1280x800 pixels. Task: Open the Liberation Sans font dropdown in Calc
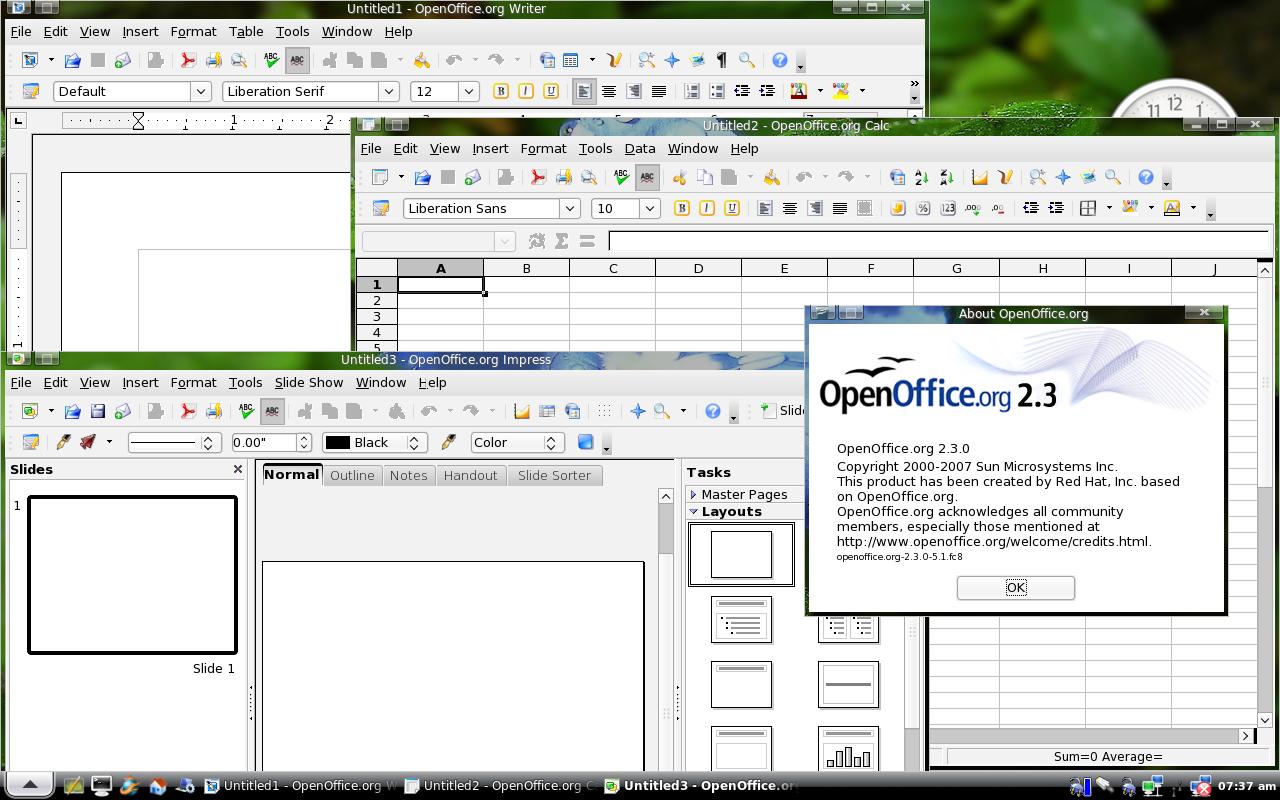569,208
